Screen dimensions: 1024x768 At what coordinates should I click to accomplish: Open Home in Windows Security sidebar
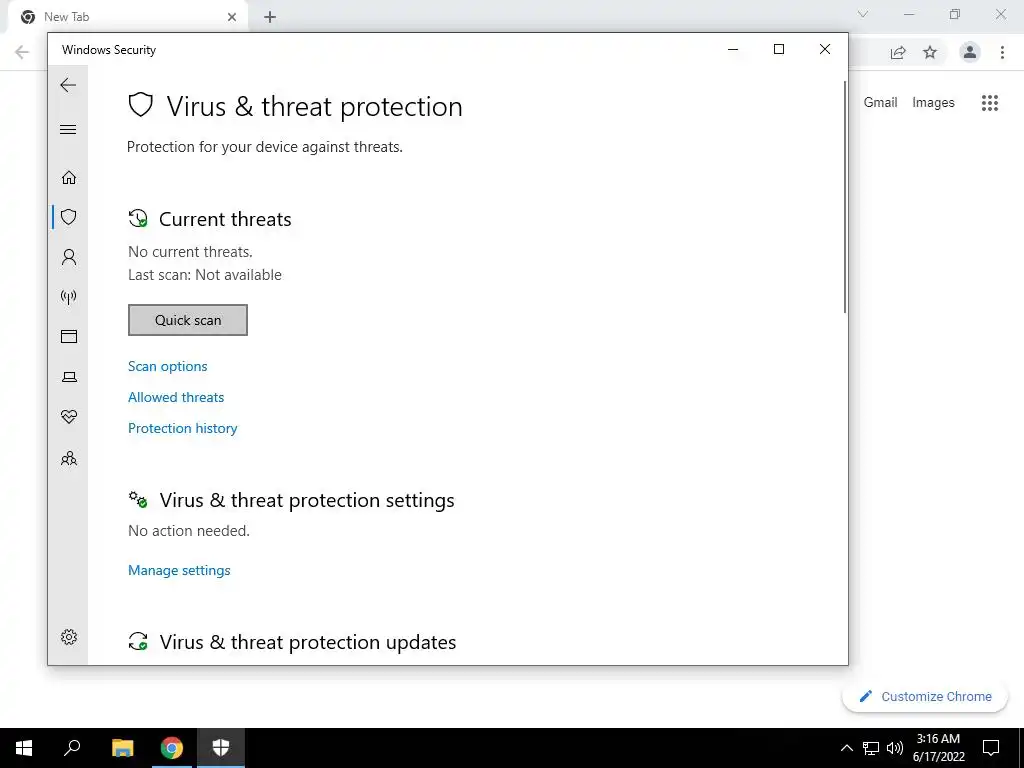coord(69,178)
